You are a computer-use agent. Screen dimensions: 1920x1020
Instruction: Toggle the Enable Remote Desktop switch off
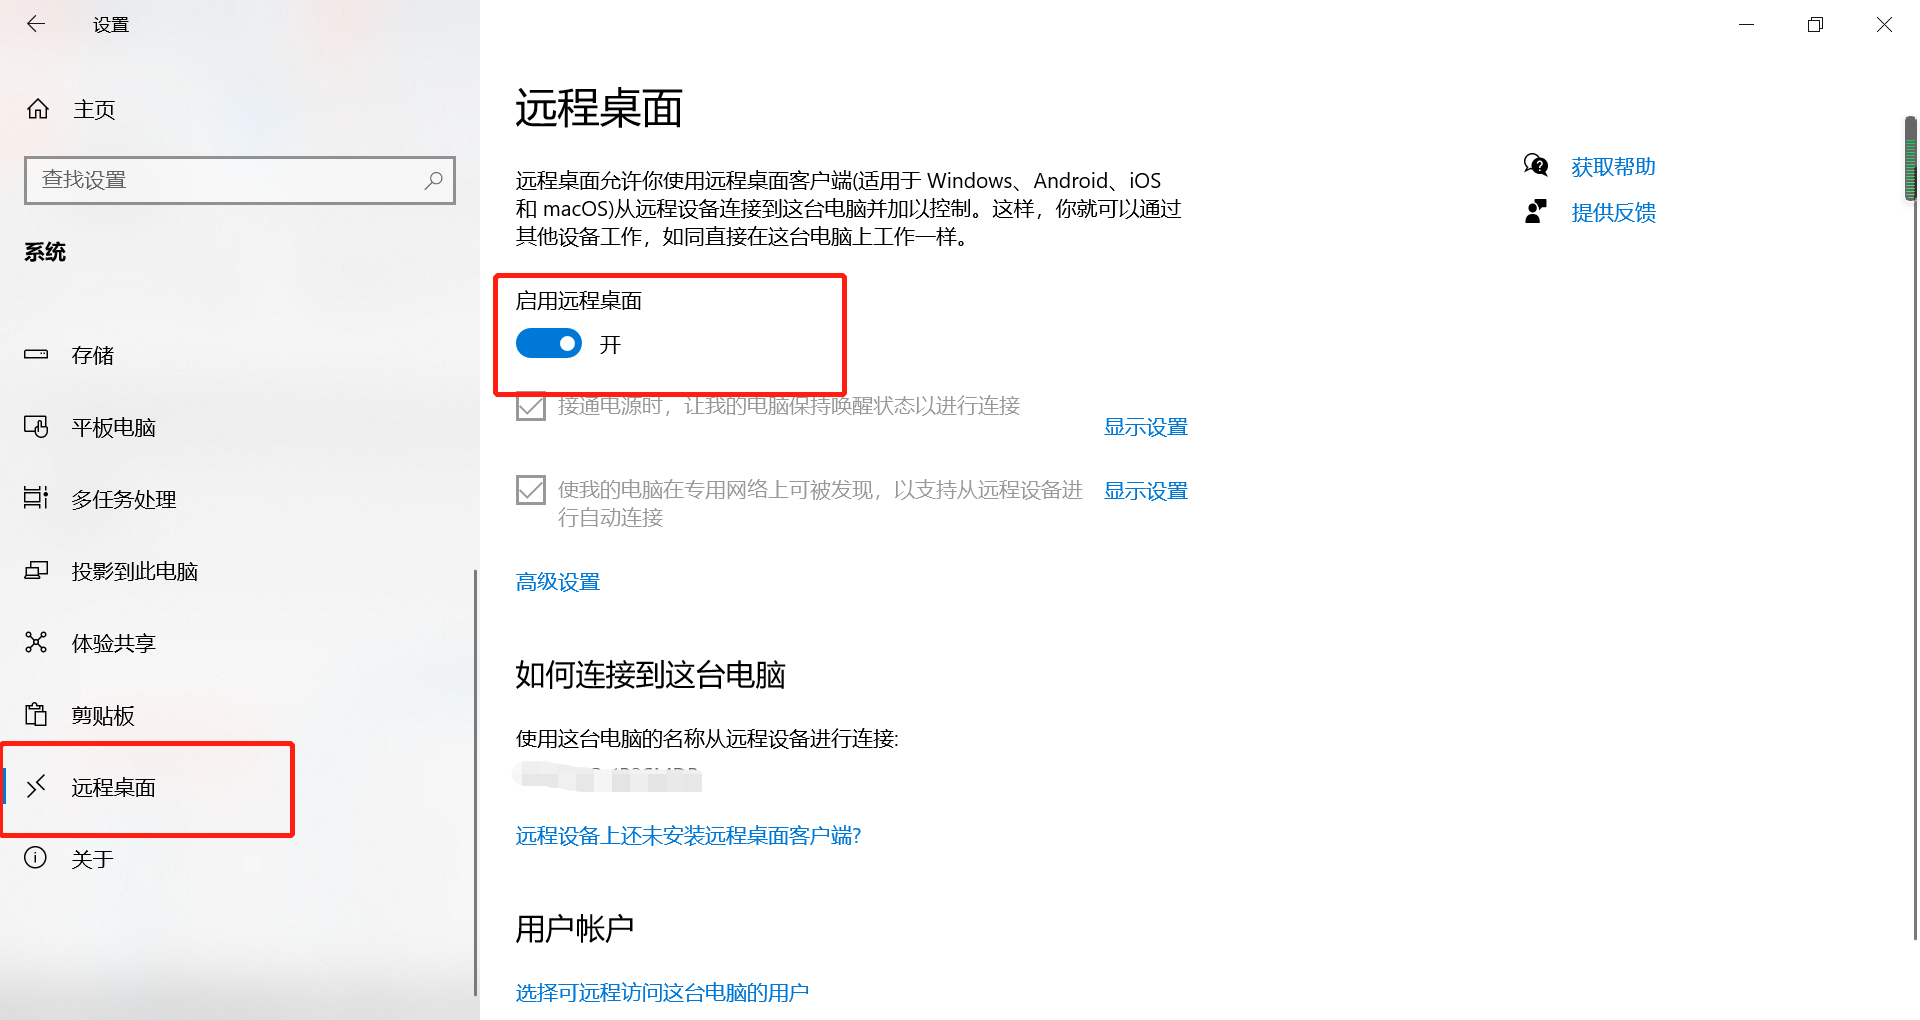pyautogui.click(x=548, y=344)
